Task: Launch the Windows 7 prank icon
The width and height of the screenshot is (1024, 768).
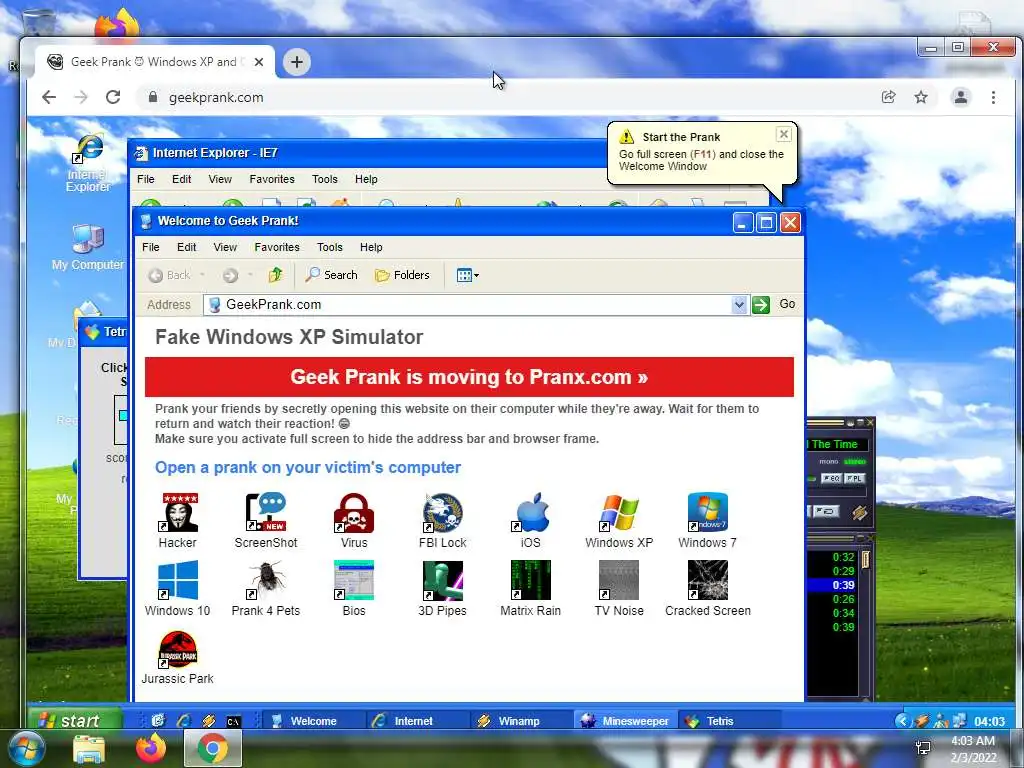Action: point(707,513)
